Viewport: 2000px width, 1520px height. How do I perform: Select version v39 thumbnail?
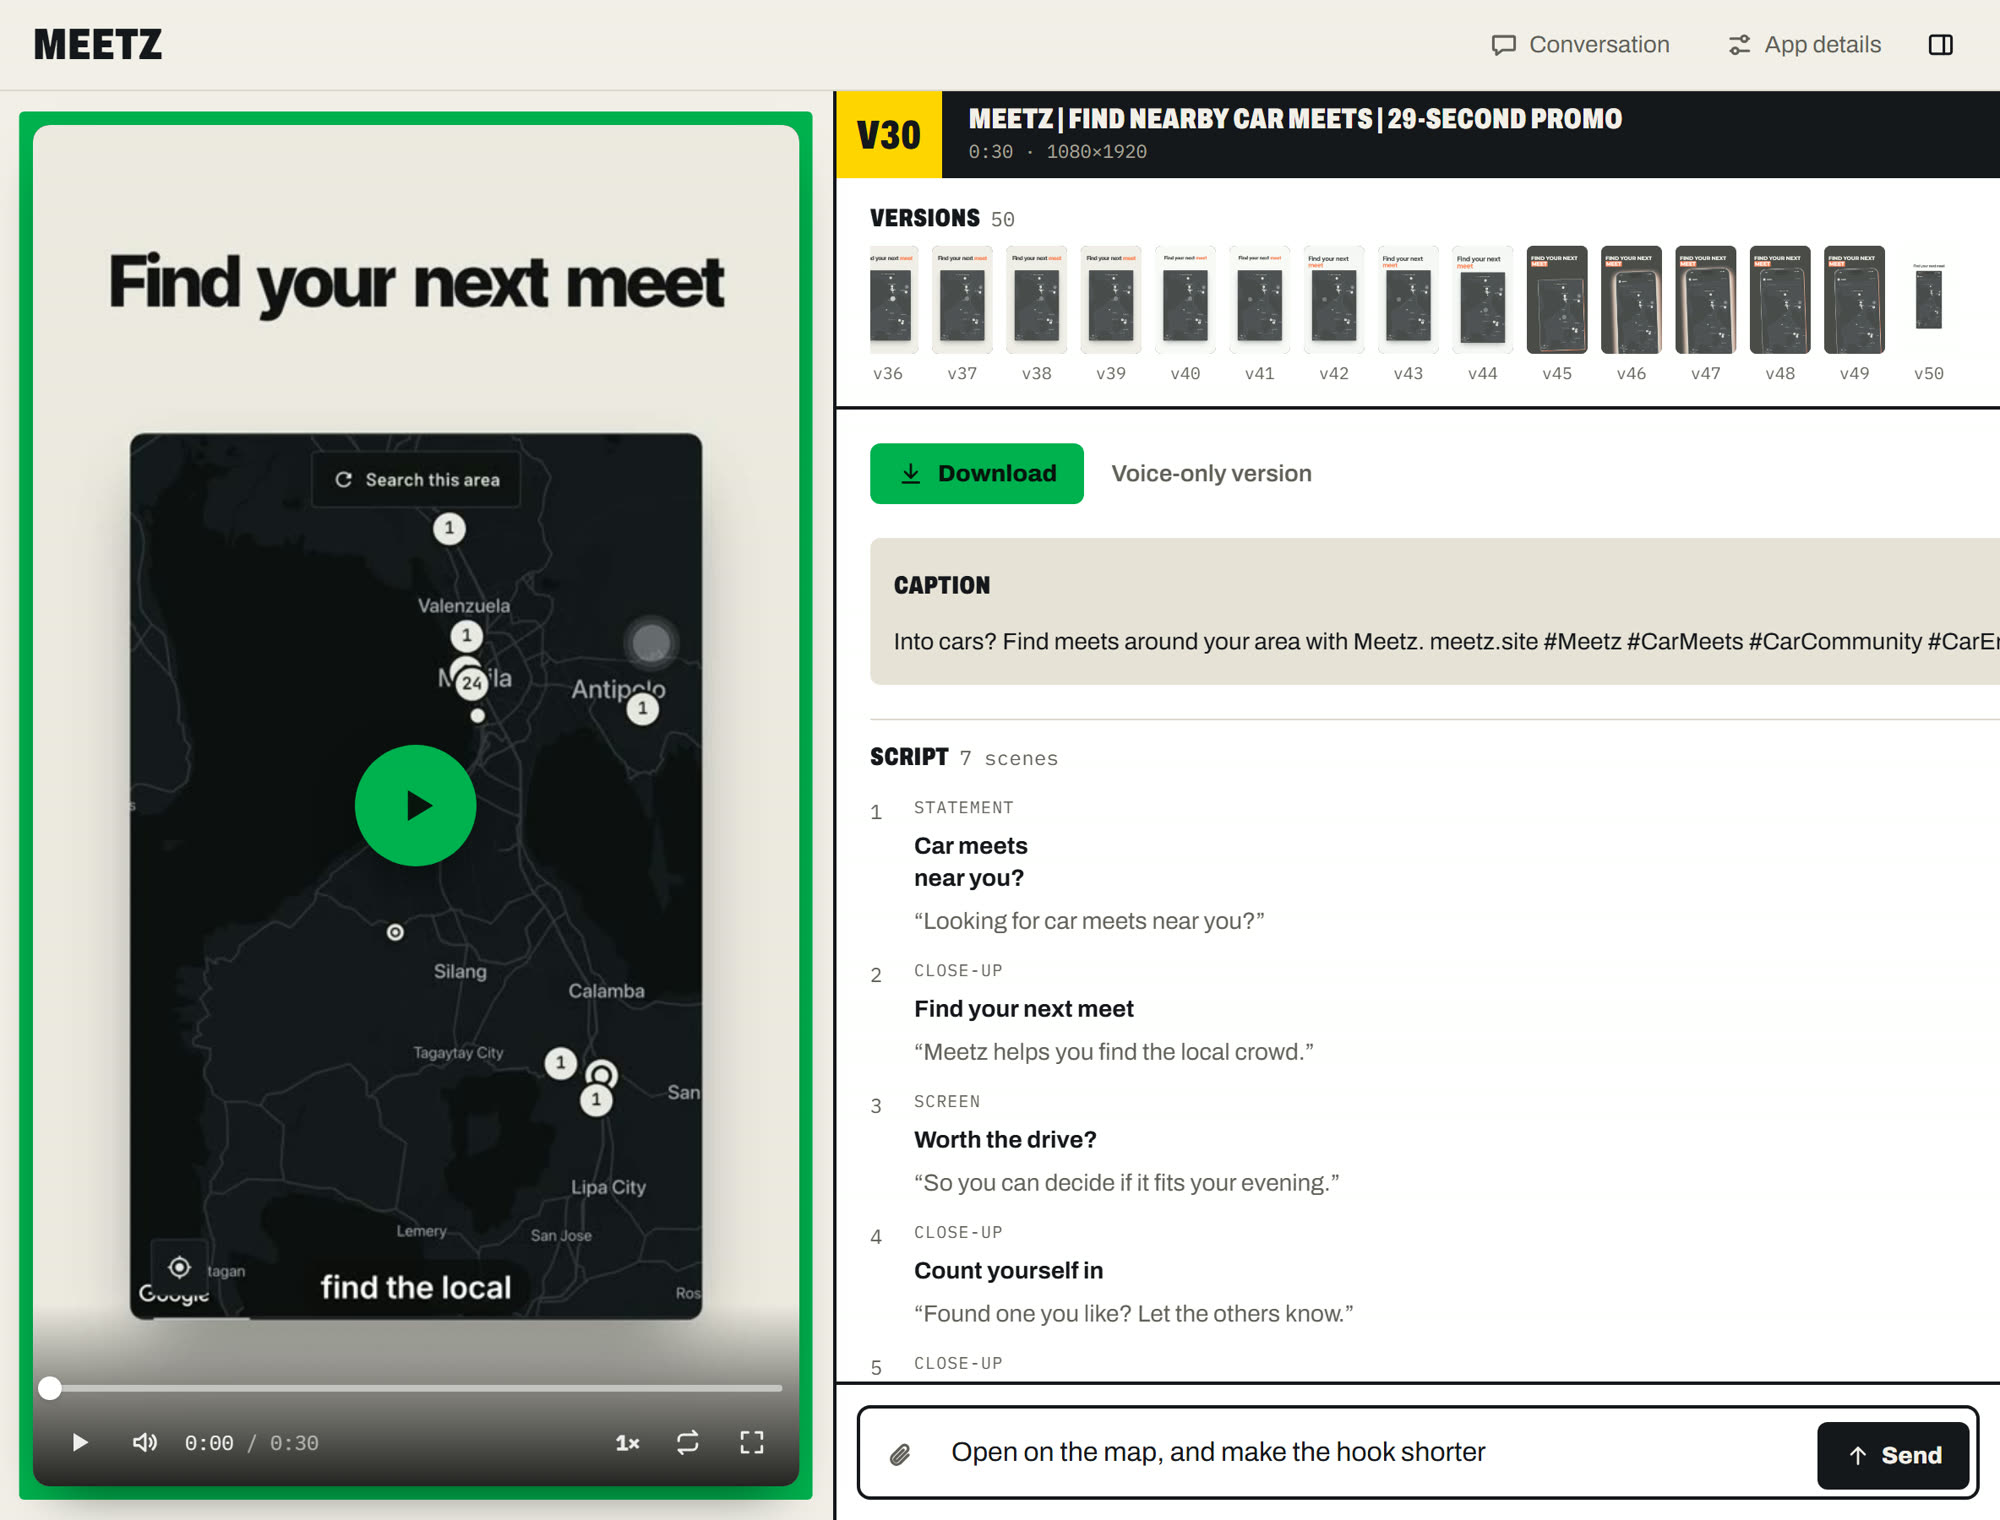click(x=1111, y=300)
